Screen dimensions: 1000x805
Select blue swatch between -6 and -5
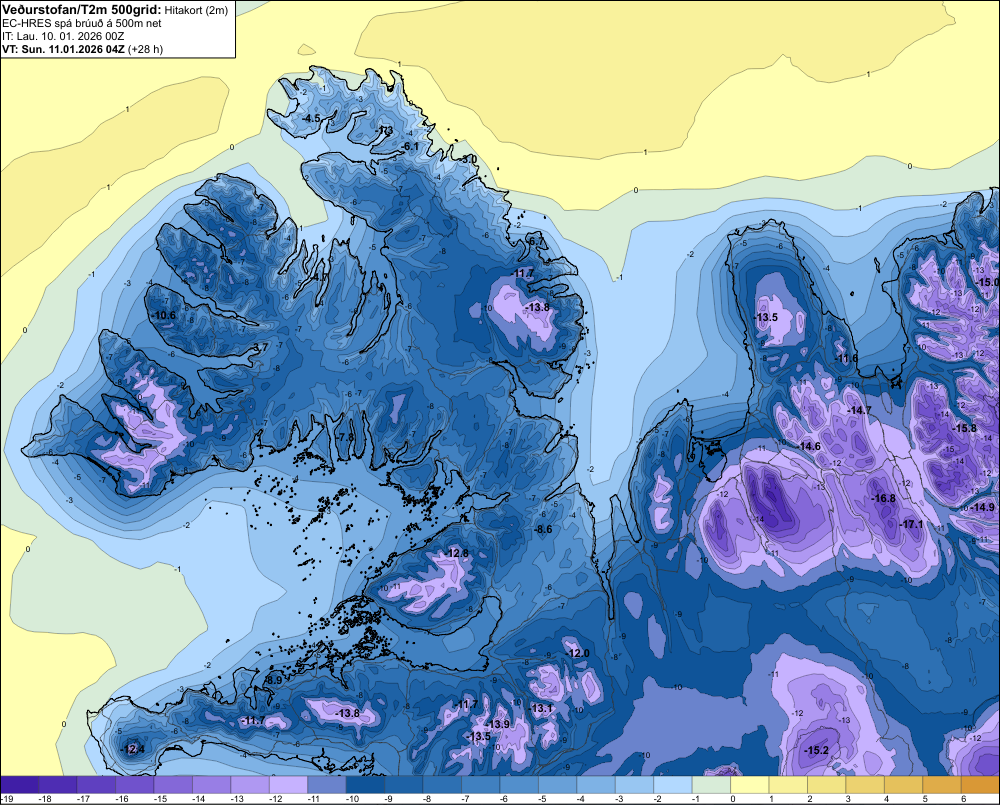pyautogui.click(x=519, y=785)
